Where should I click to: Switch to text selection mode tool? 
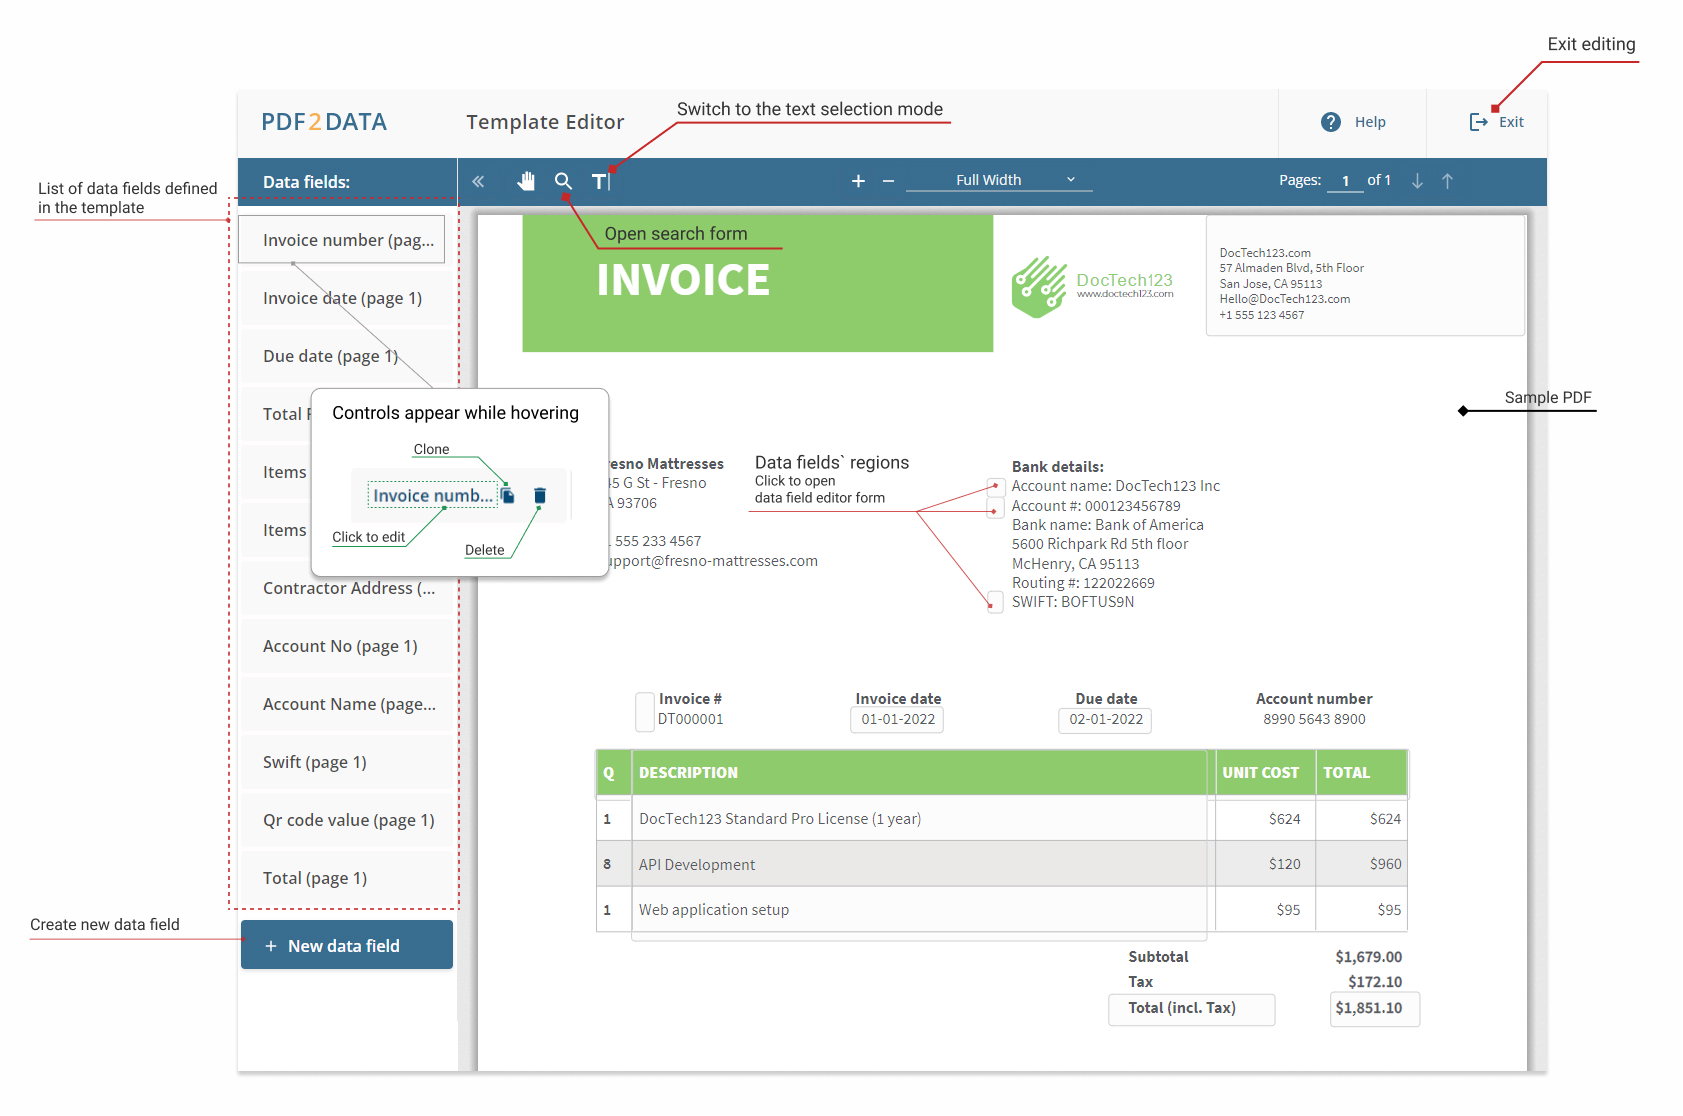pos(600,181)
